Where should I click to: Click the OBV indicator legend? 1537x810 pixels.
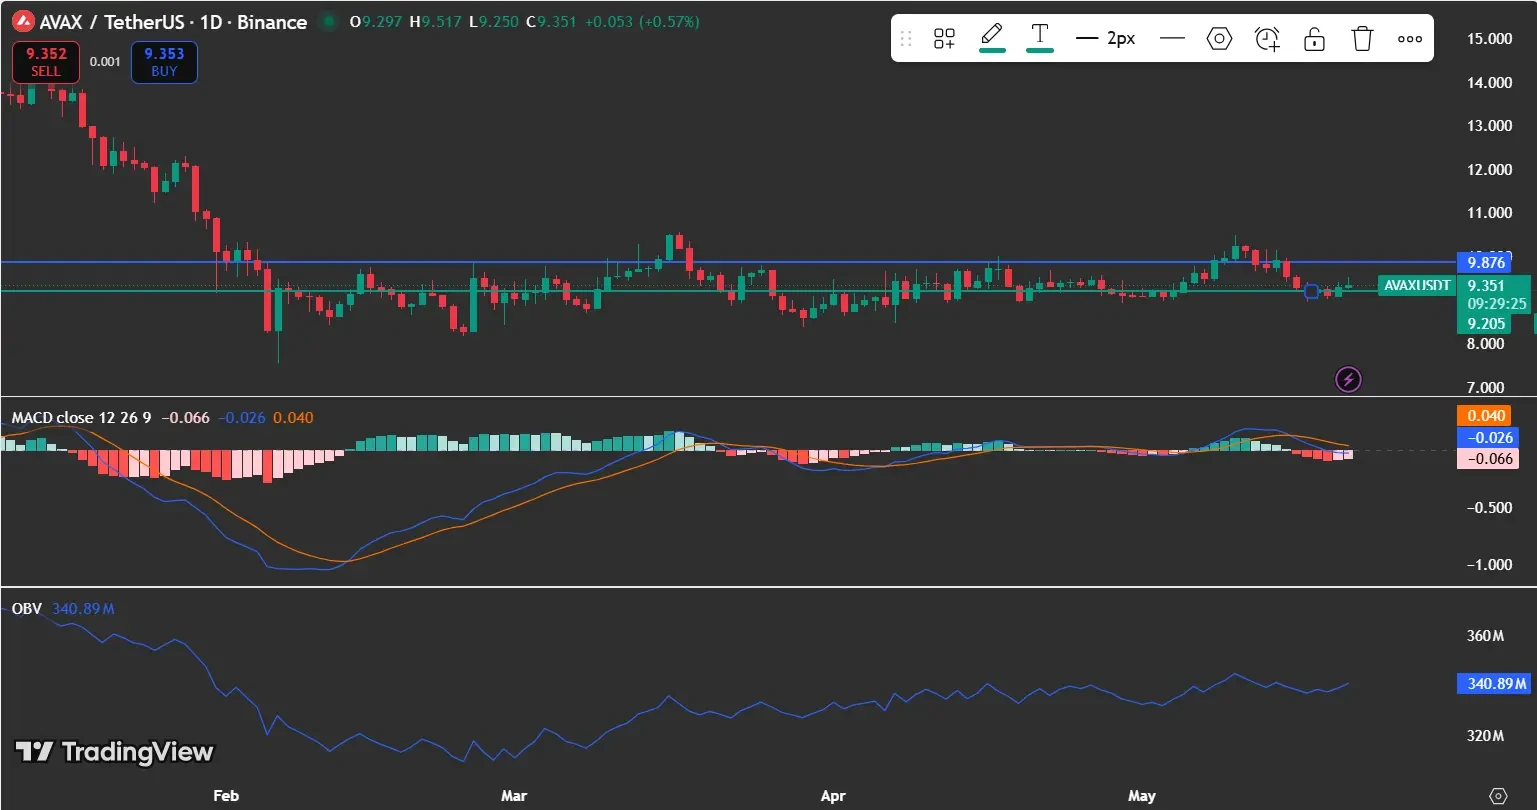(26, 608)
